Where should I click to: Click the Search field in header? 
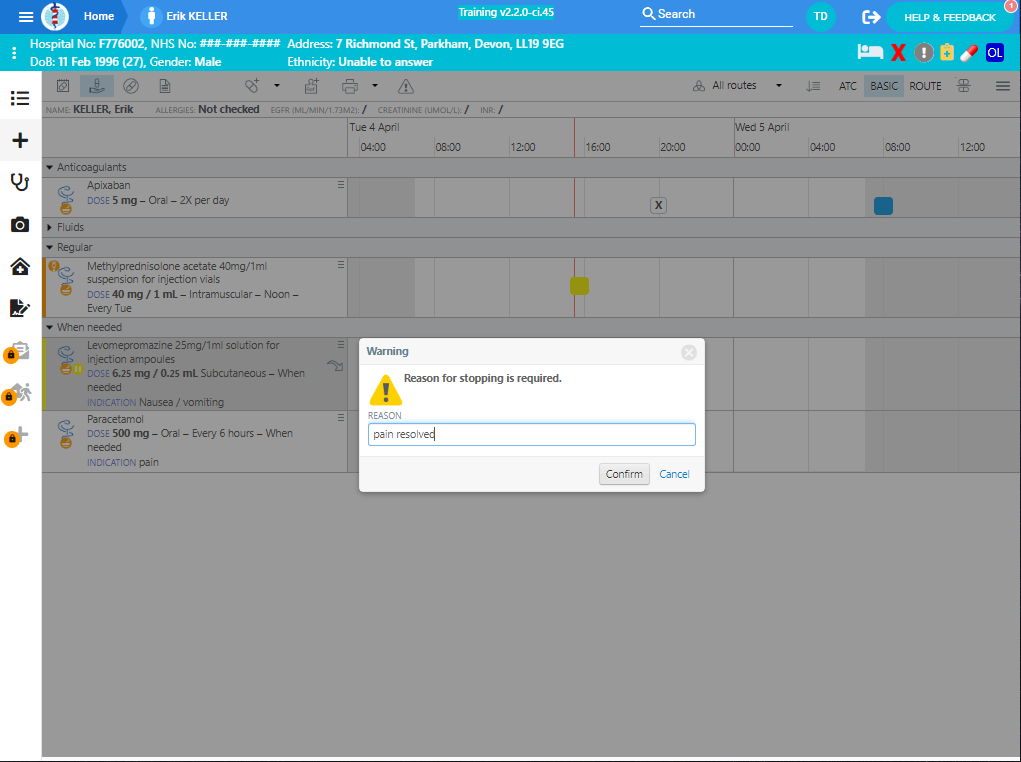[716, 14]
